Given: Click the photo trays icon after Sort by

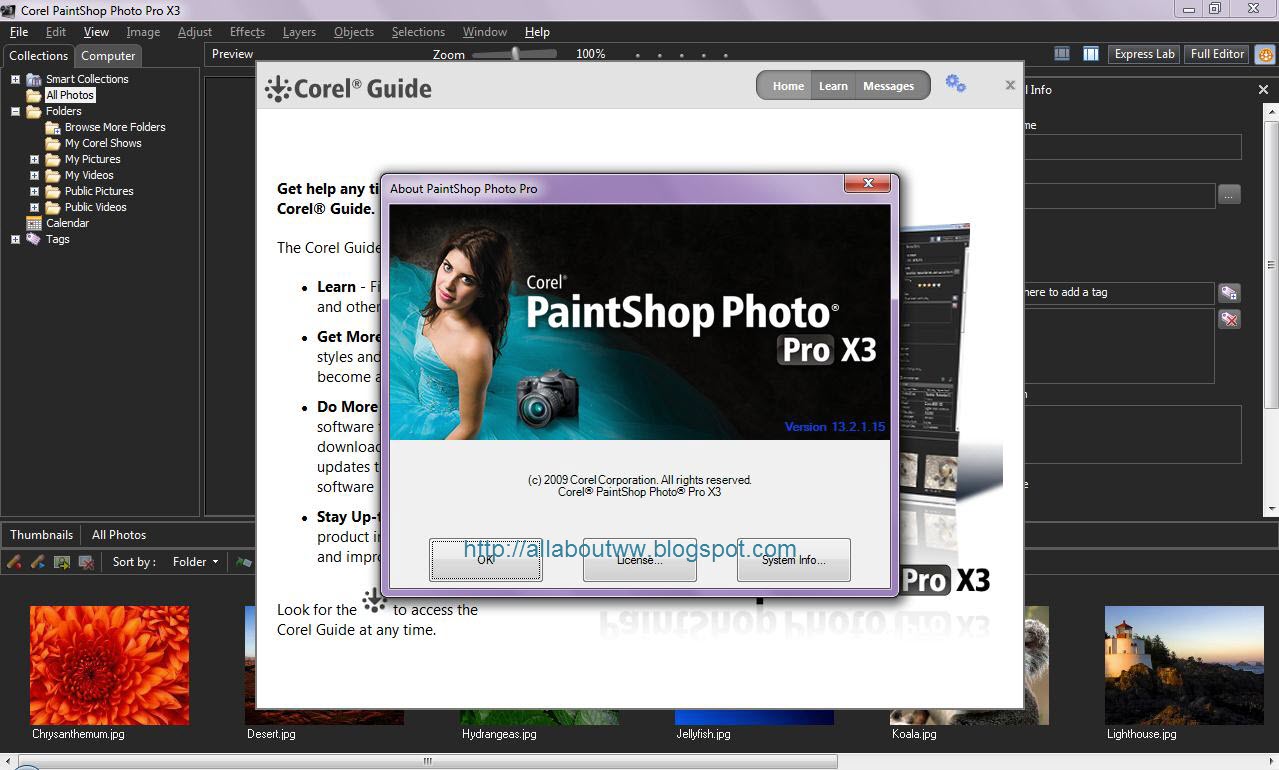Looking at the screenshot, I should [243, 562].
